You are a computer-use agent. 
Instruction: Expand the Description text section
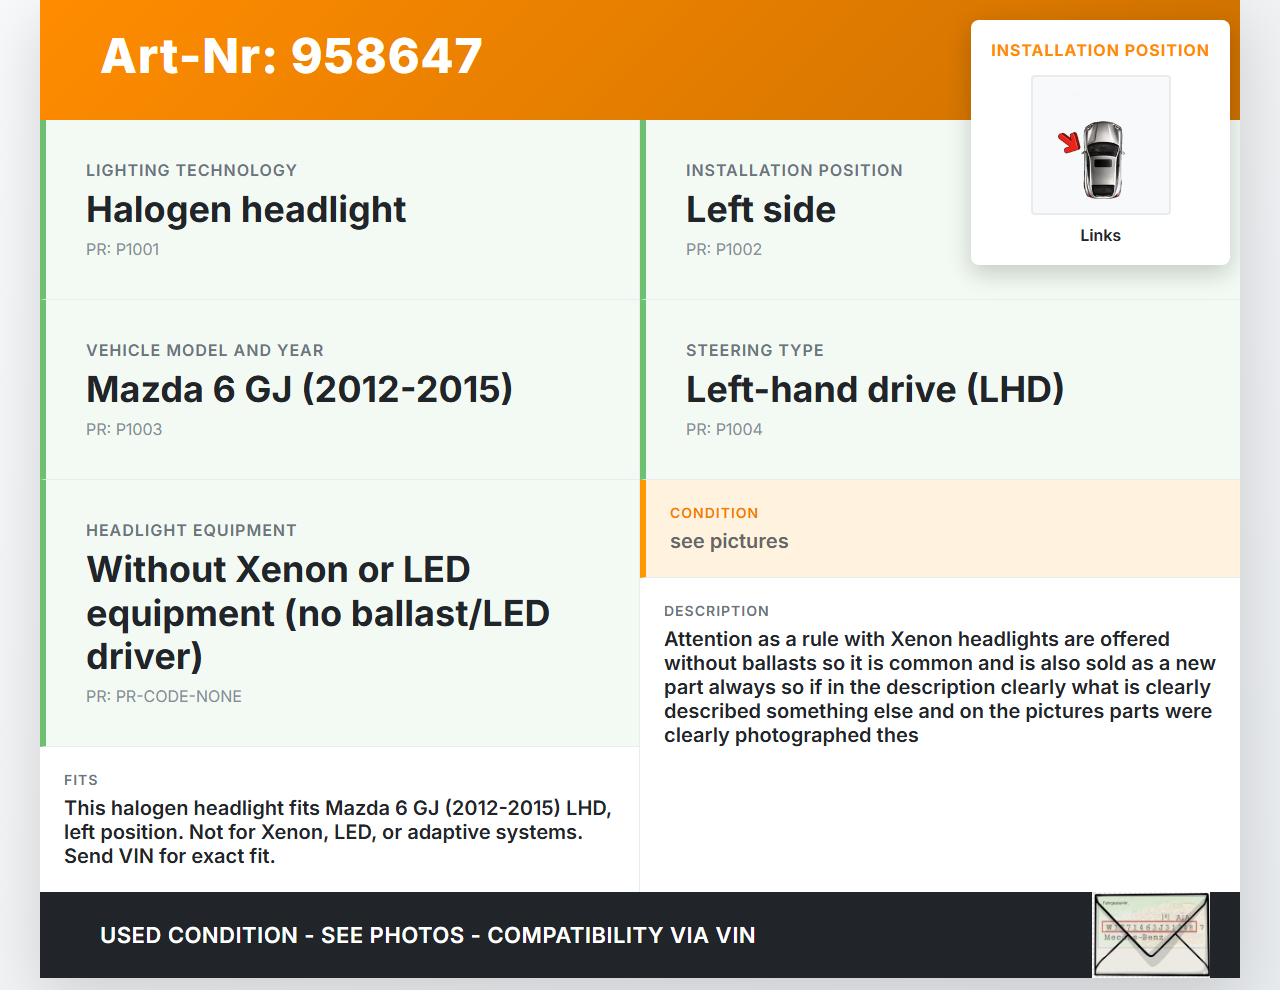click(940, 686)
